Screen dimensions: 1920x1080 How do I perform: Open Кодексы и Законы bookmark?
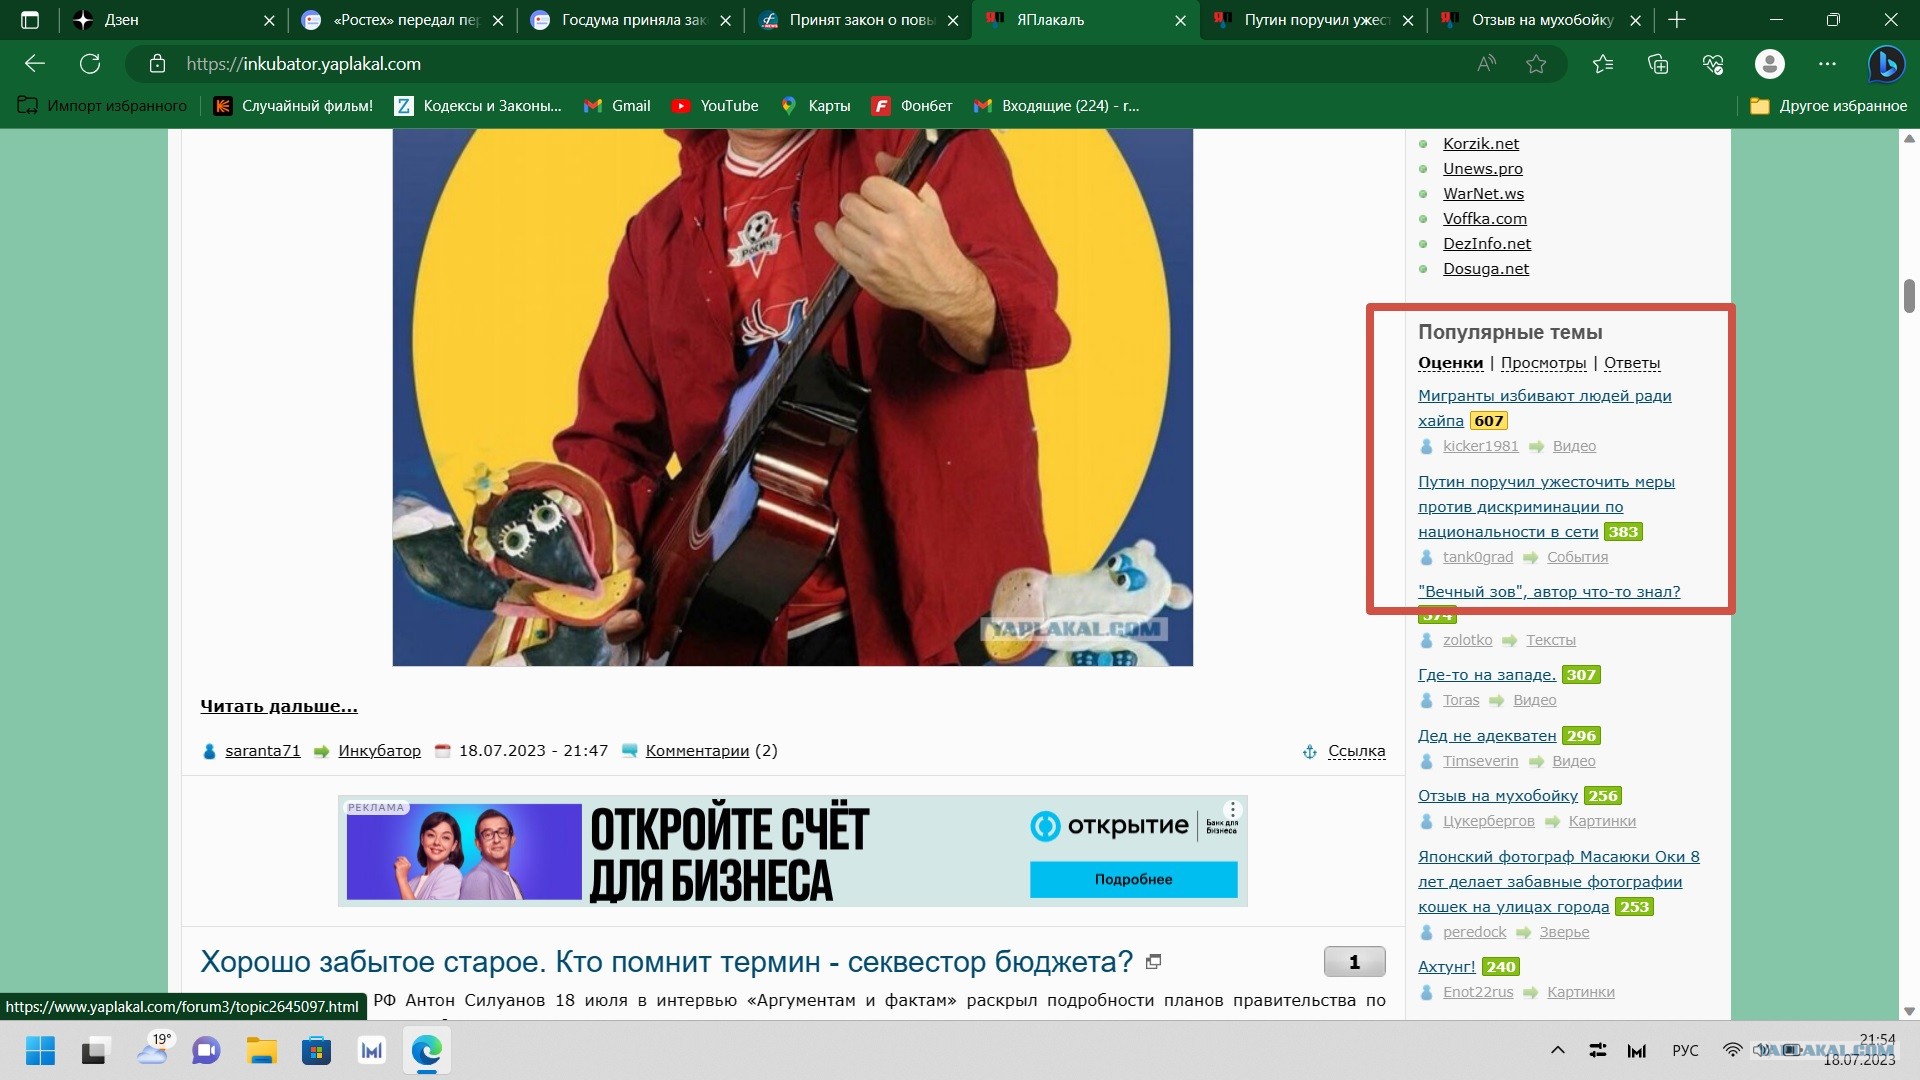(478, 106)
